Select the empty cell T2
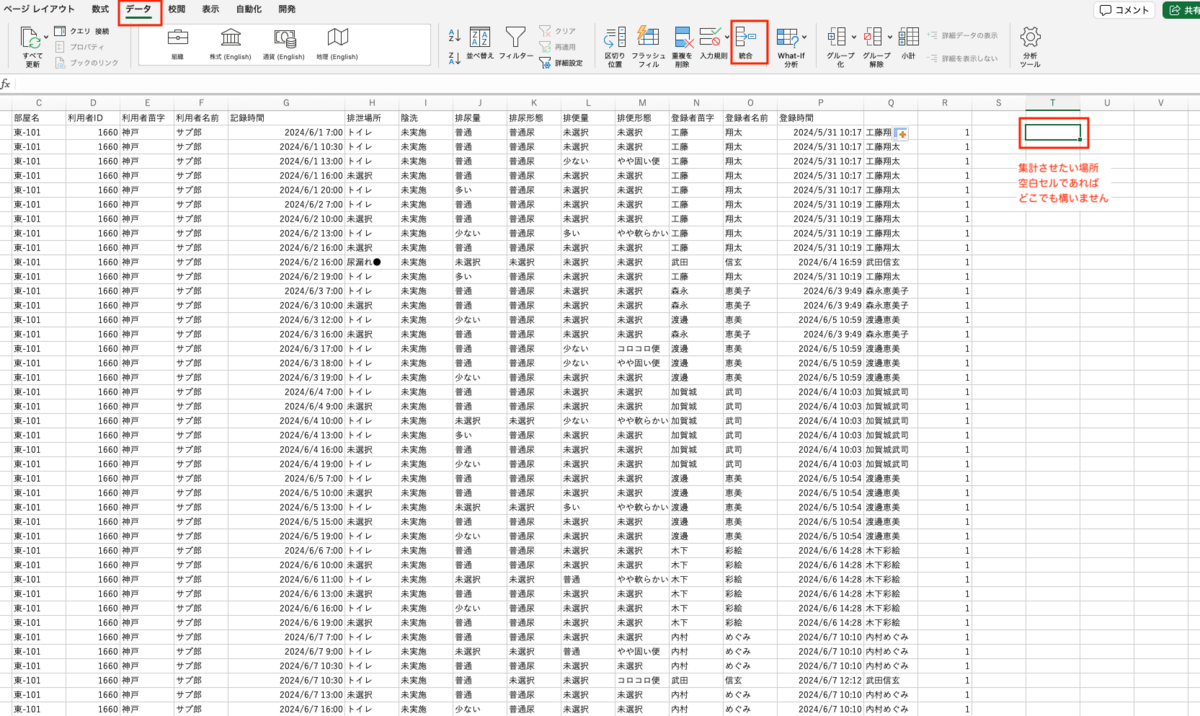 1053,131
